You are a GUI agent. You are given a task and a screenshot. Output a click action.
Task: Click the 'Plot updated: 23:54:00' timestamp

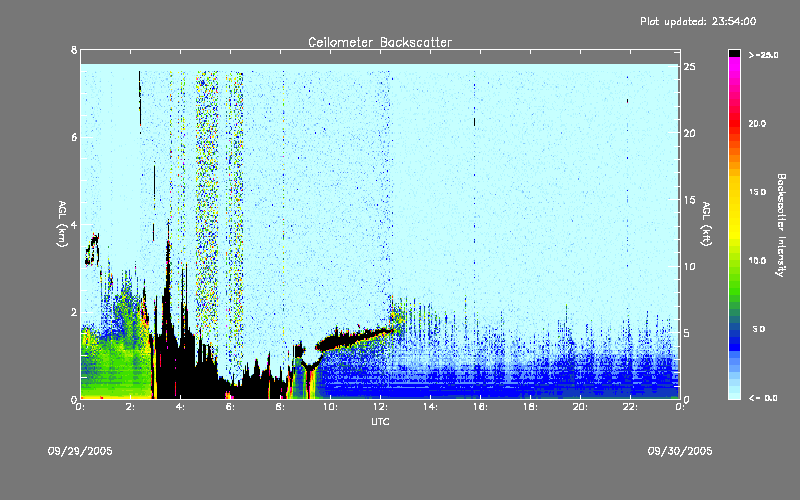[x=698, y=21]
